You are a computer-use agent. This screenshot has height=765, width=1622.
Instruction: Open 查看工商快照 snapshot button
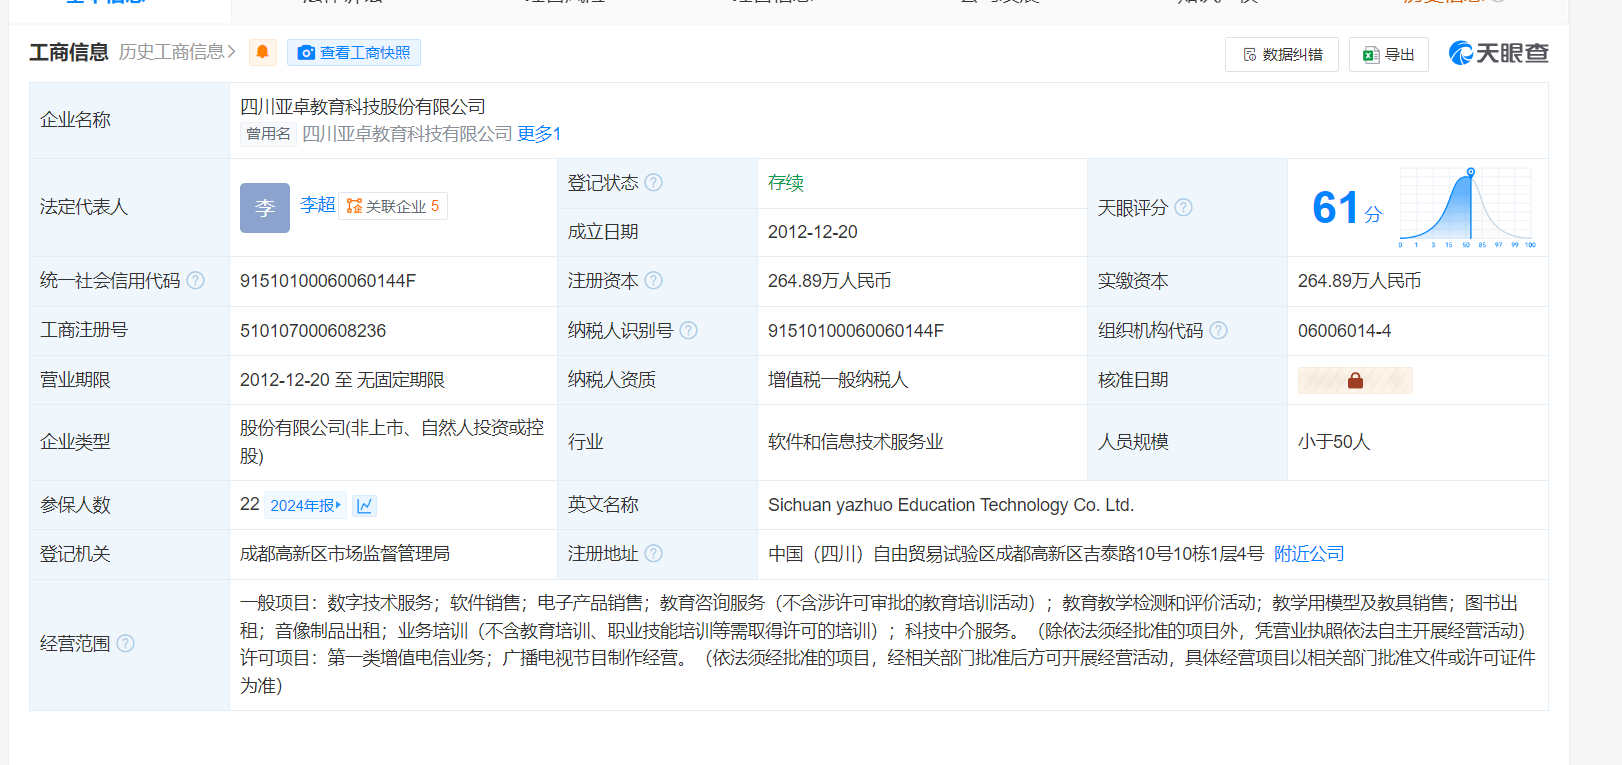coord(354,52)
